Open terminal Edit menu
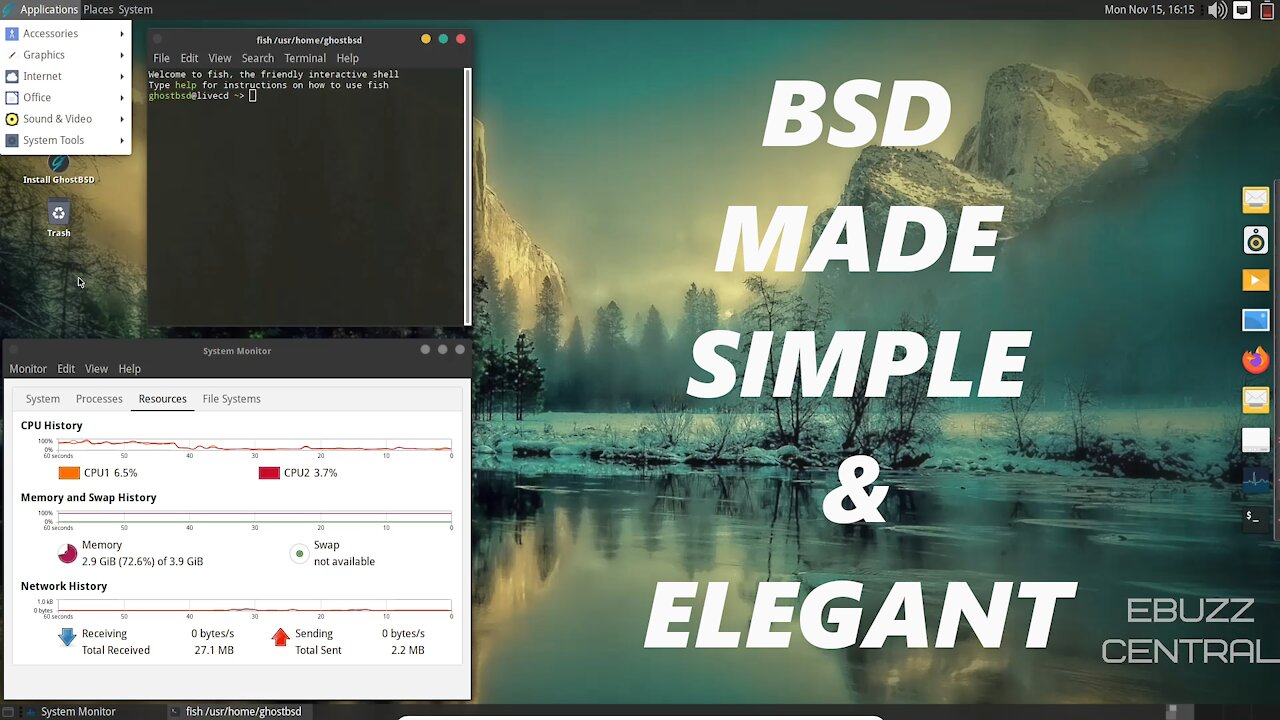This screenshot has height=720, width=1280. [x=189, y=58]
